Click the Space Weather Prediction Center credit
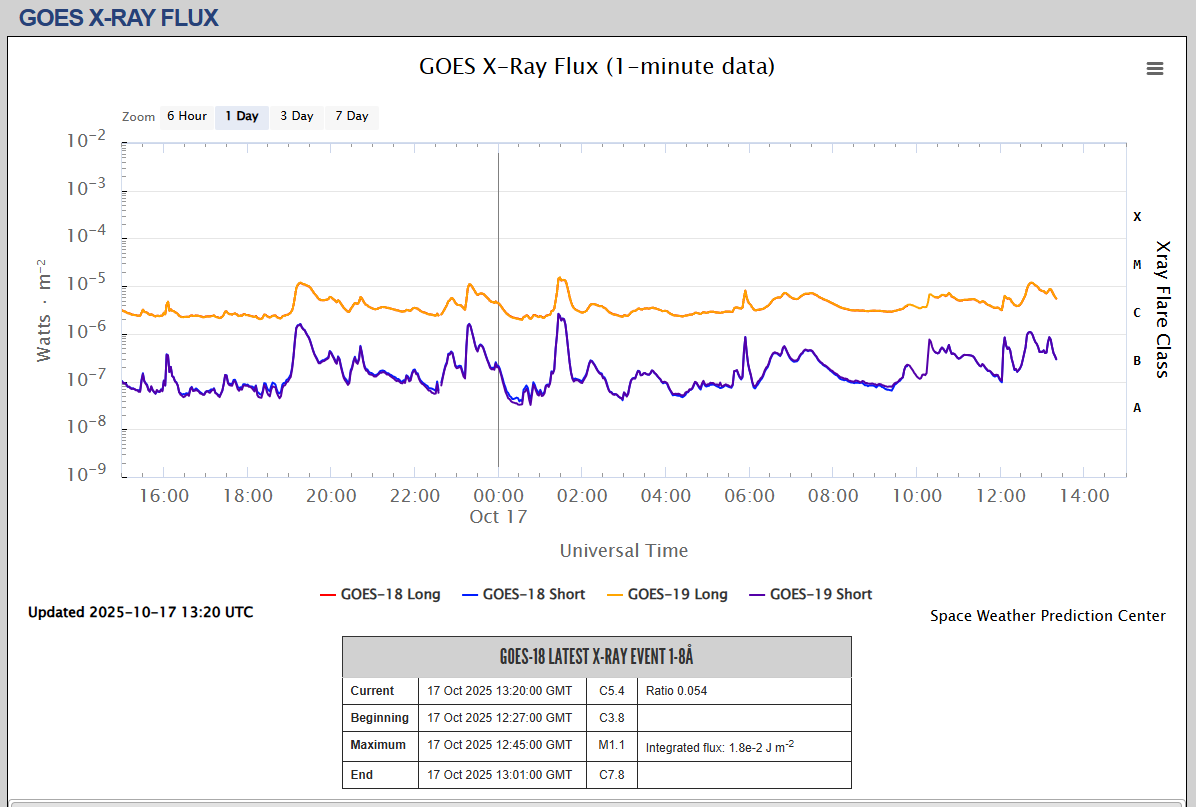 (x=1047, y=616)
